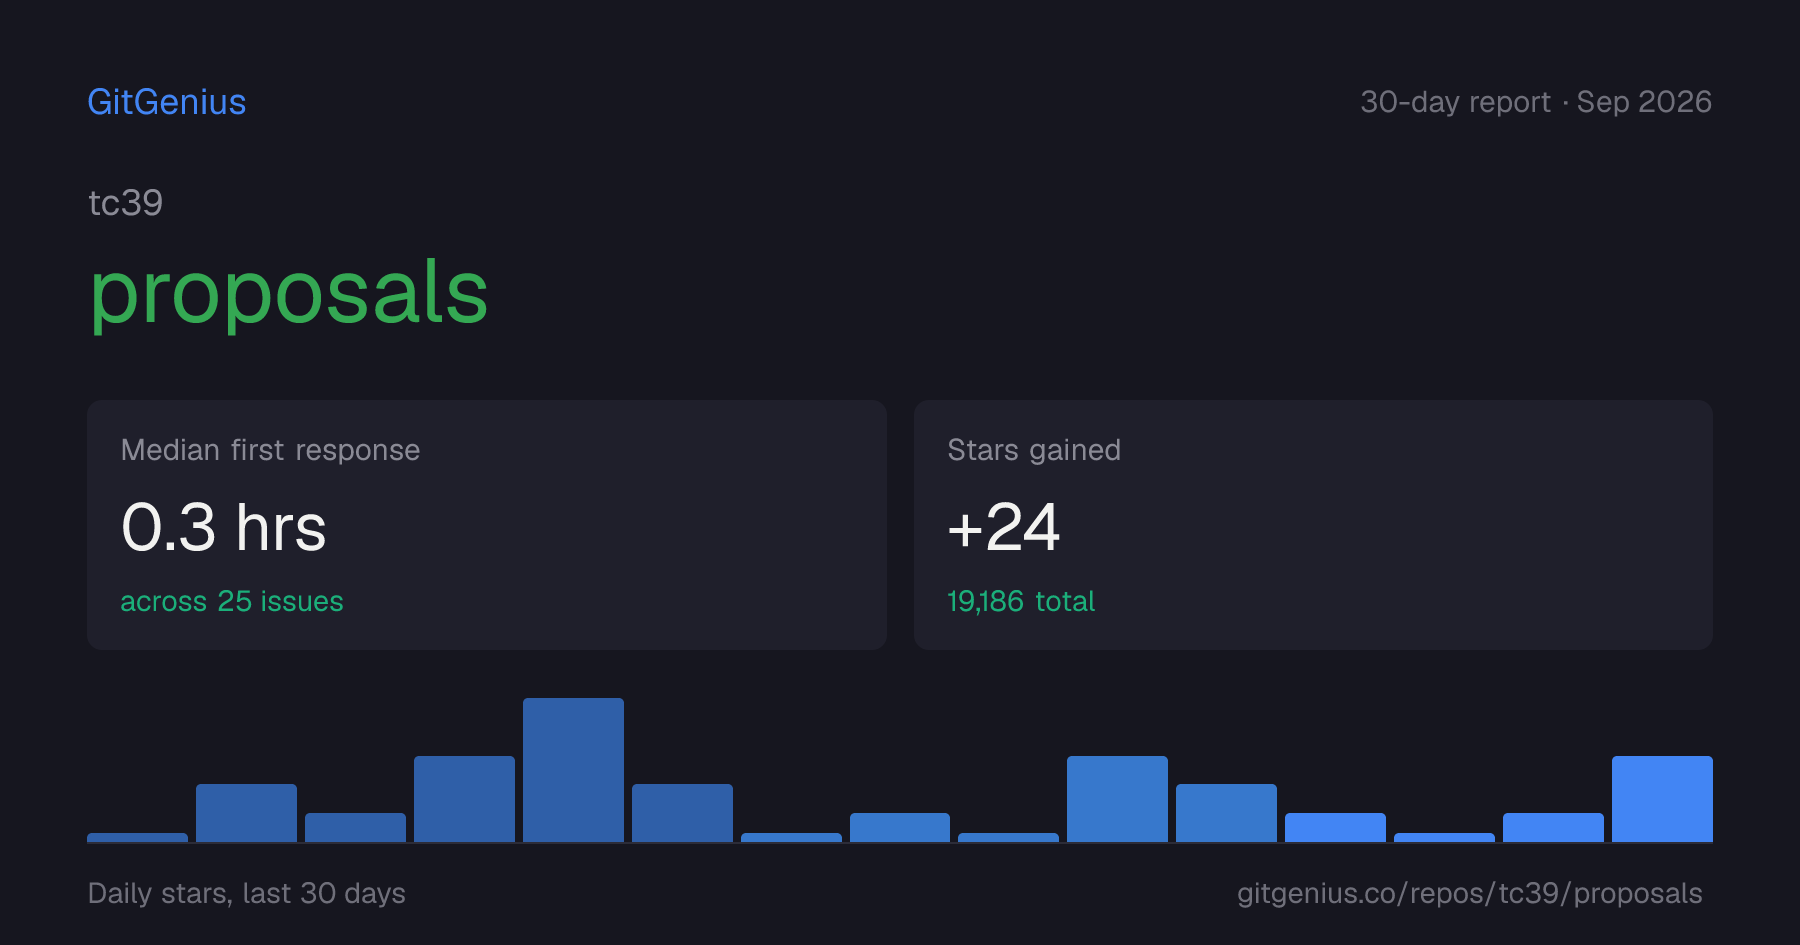Viewport: 1800px width, 945px height.
Task: Click the 19,186 total text
Action: tap(1021, 601)
